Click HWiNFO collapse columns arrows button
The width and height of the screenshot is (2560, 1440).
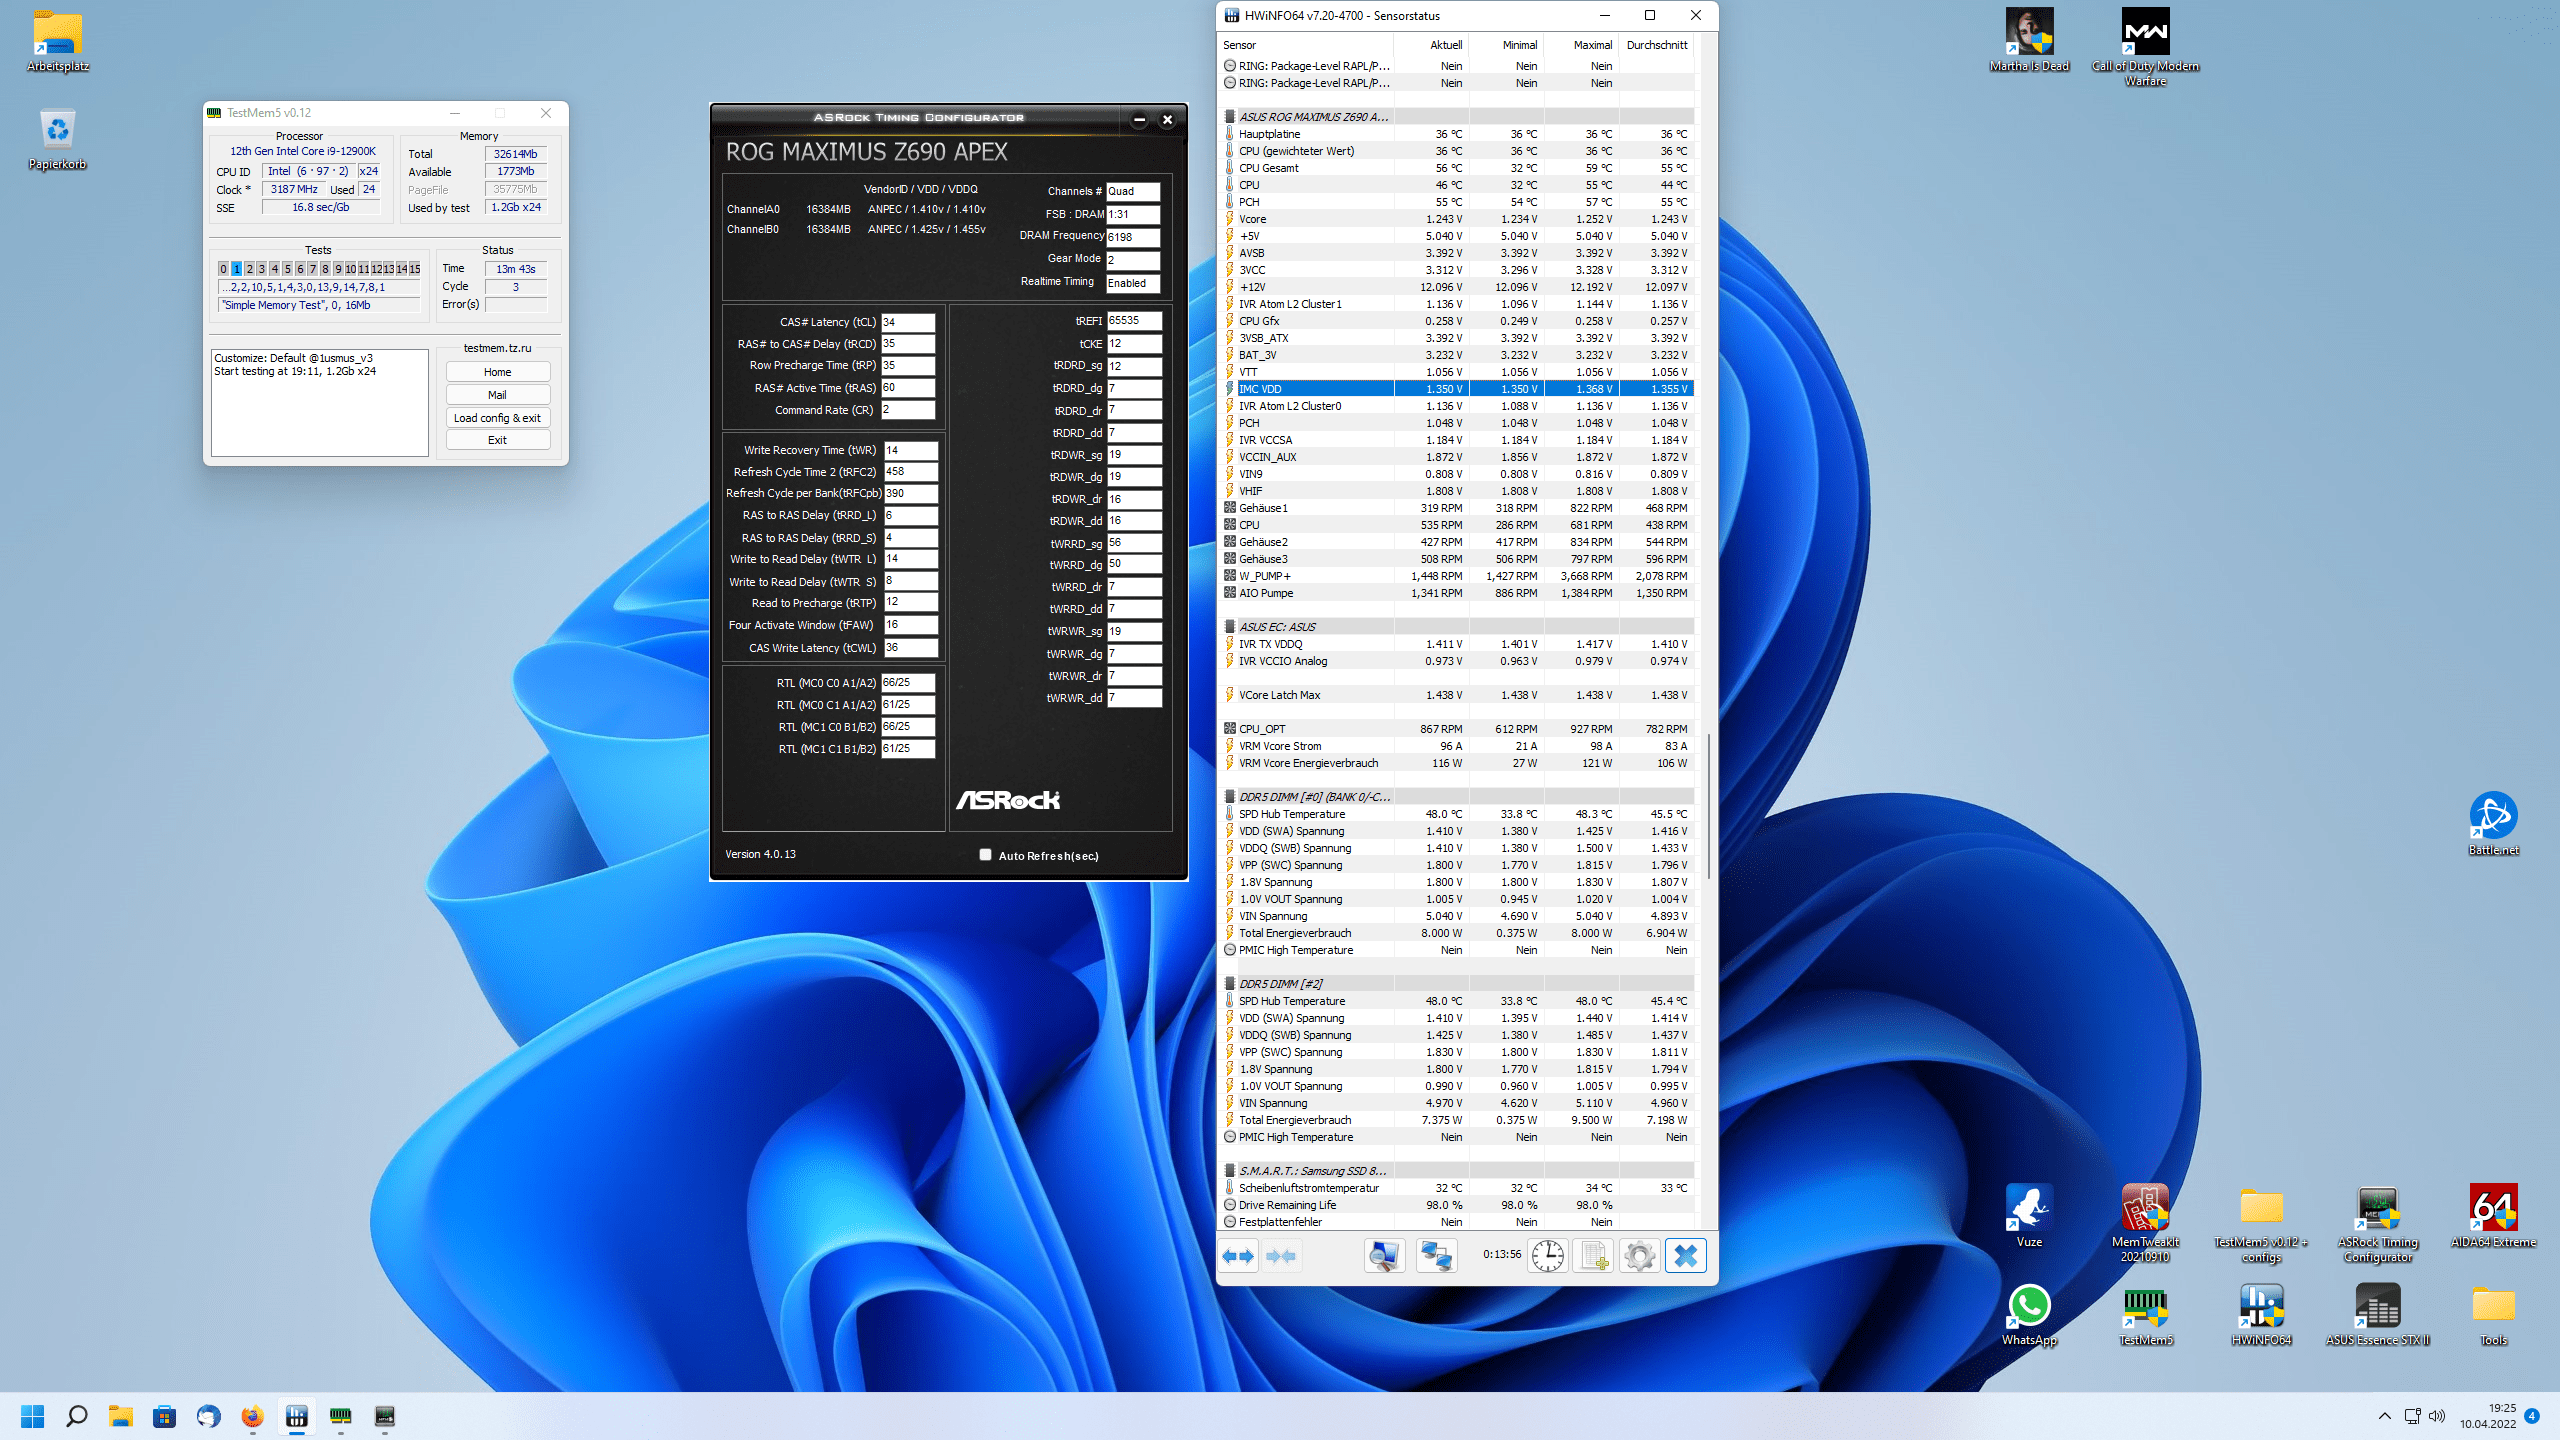1281,1255
